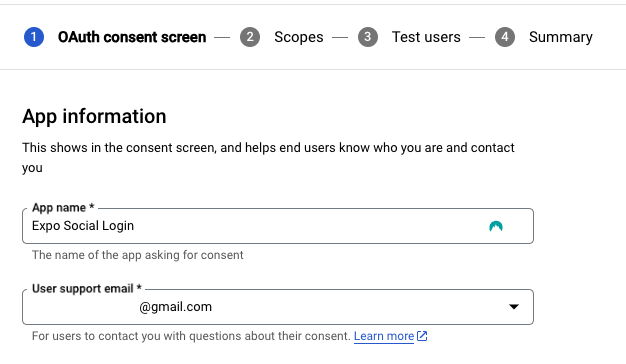Go to the Test users step
The height and width of the screenshot is (364, 626).
(x=426, y=37)
